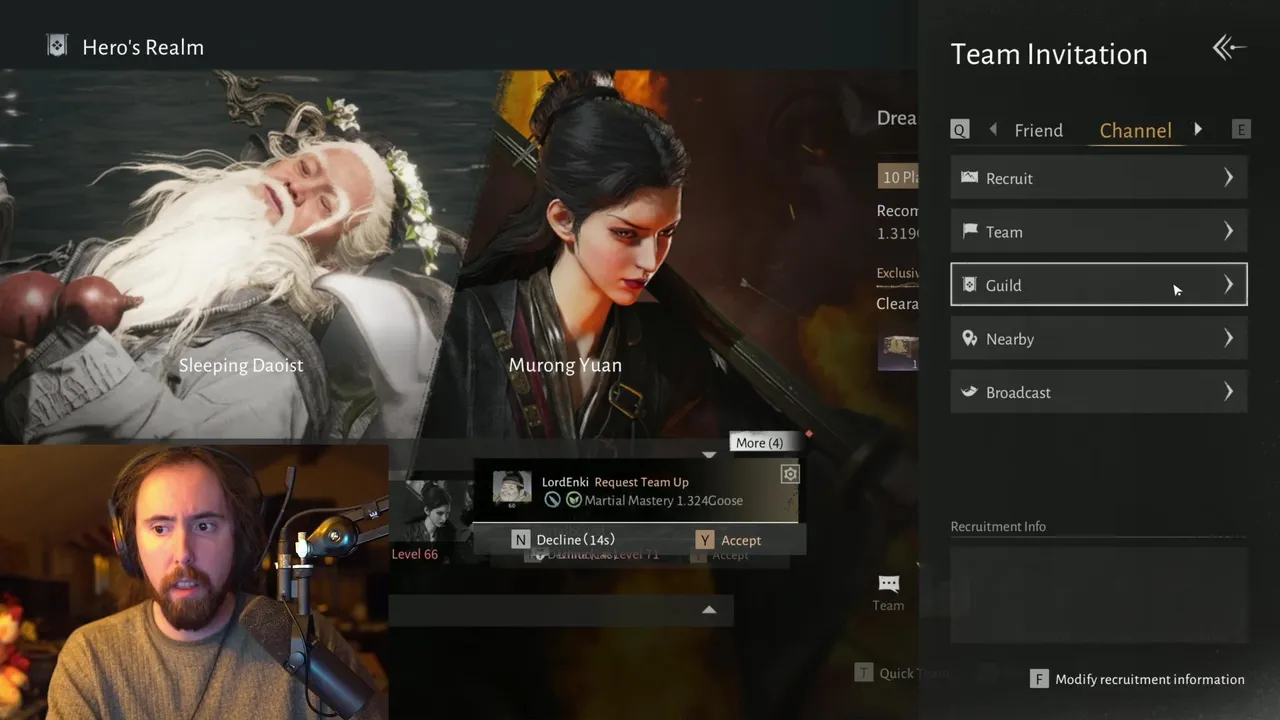1280x720 pixels.
Task: Select the Team channel row
Action: [x=1099, y=231]
